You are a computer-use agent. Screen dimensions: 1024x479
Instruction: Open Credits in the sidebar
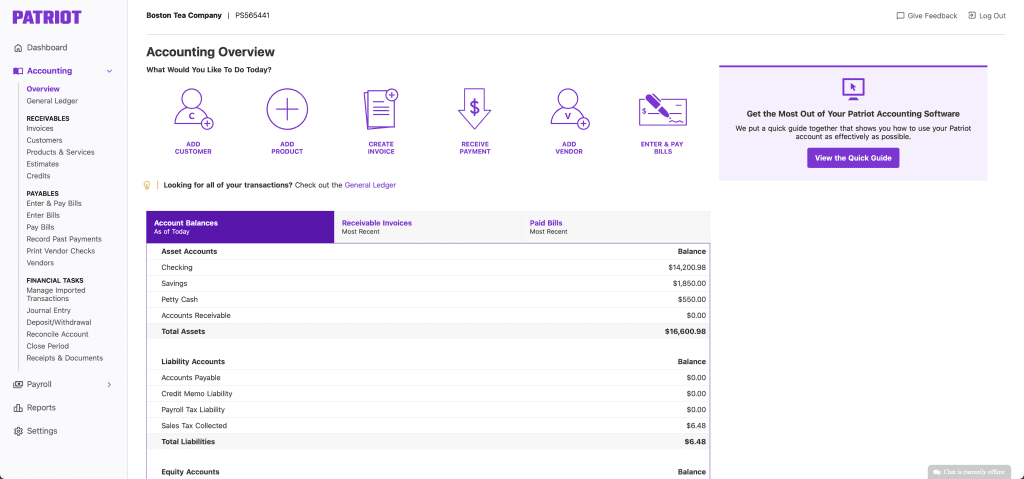point(39,176)
